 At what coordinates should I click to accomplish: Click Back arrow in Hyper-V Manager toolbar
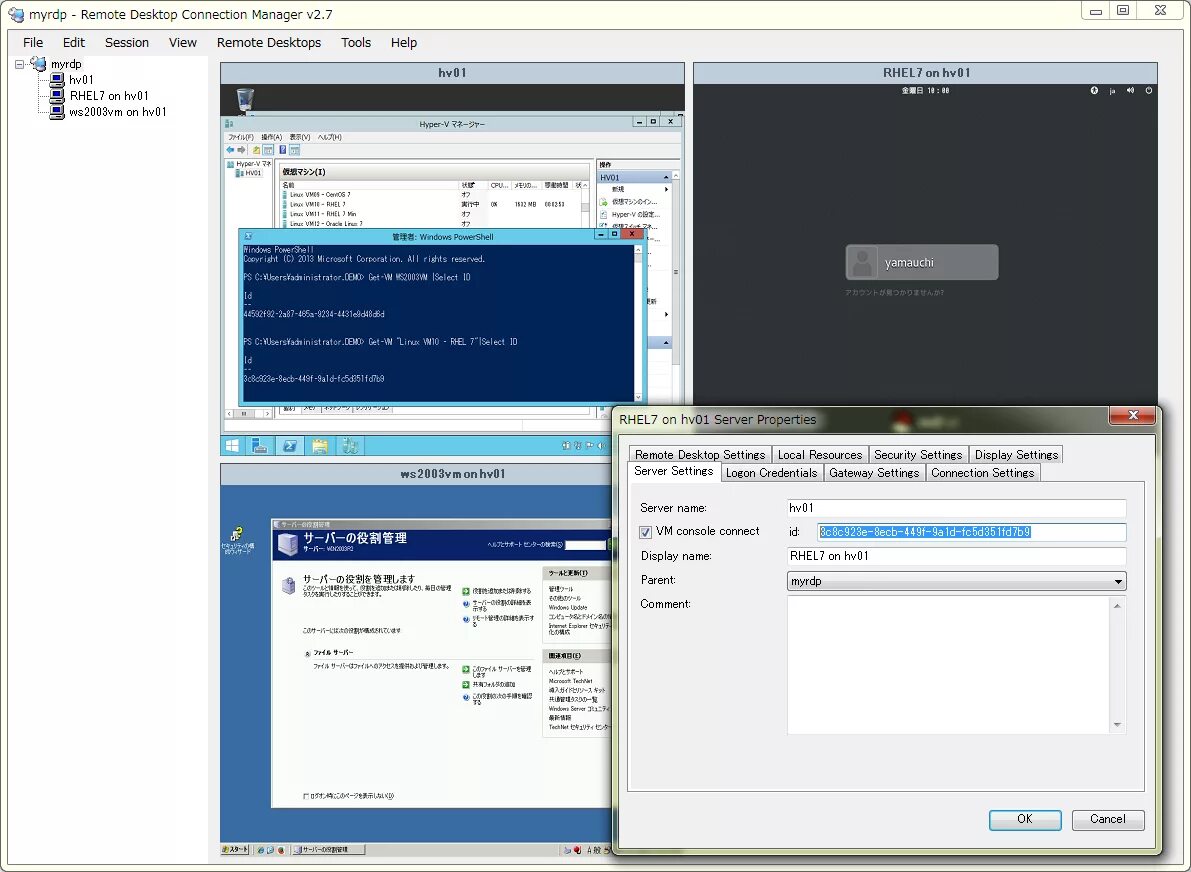point(230,150)
